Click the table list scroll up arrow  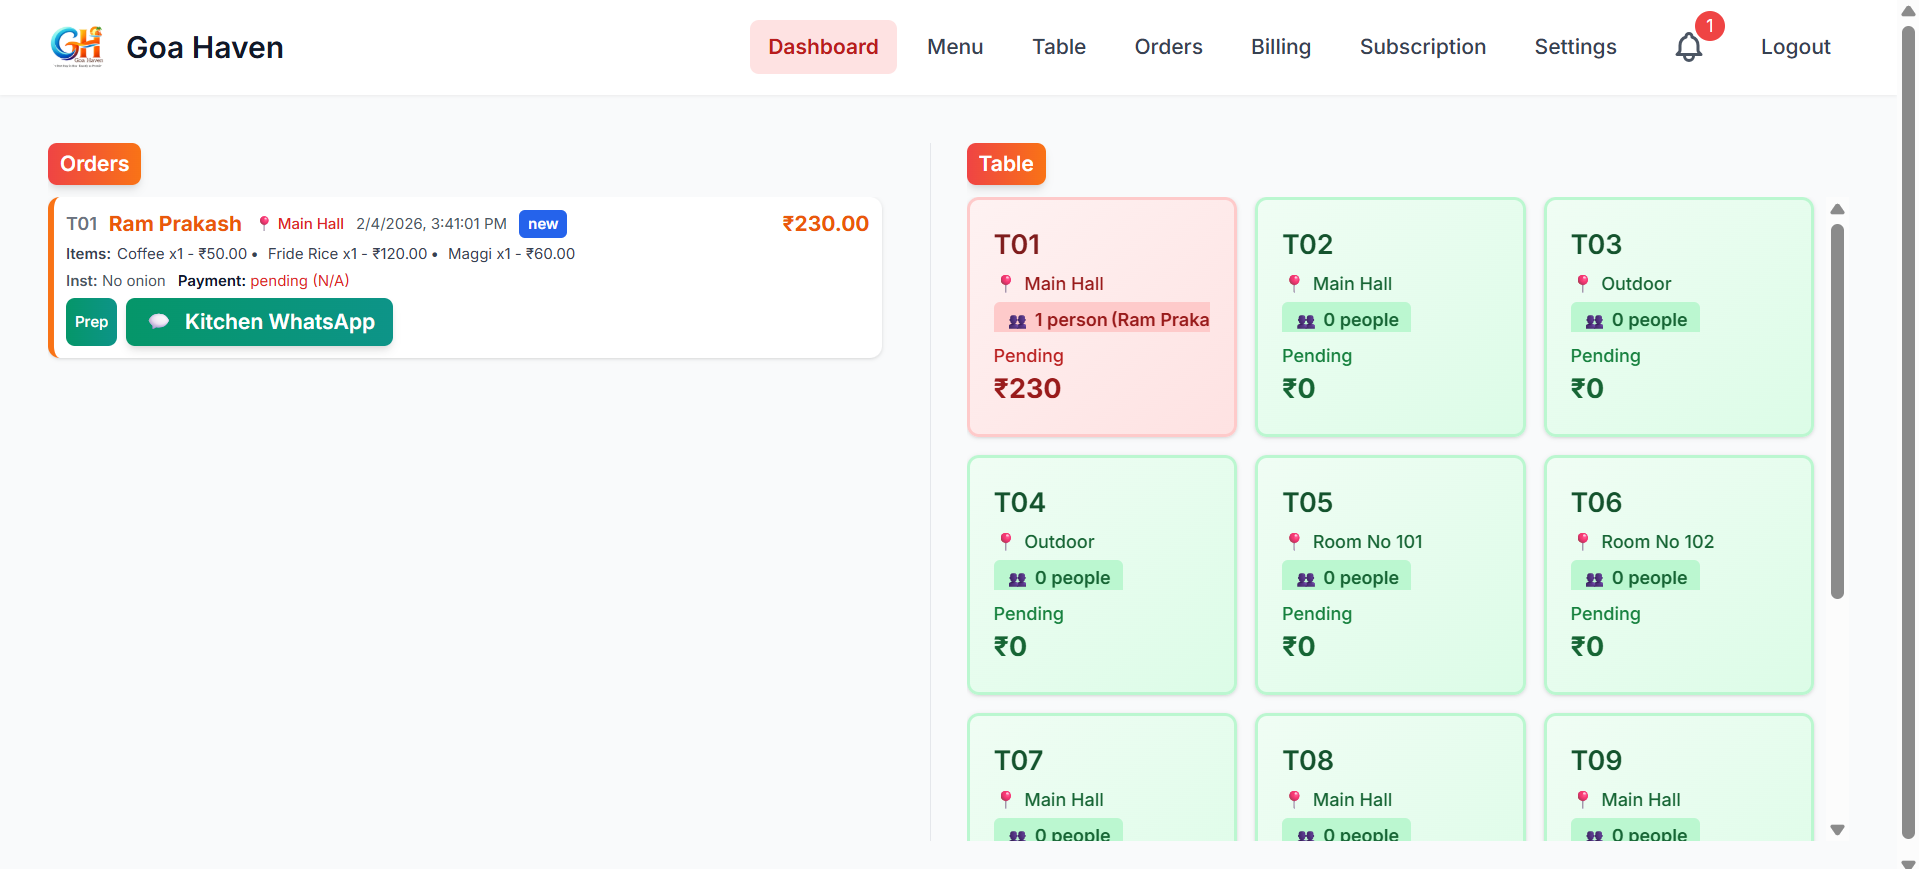click(x=1837, y=209)
